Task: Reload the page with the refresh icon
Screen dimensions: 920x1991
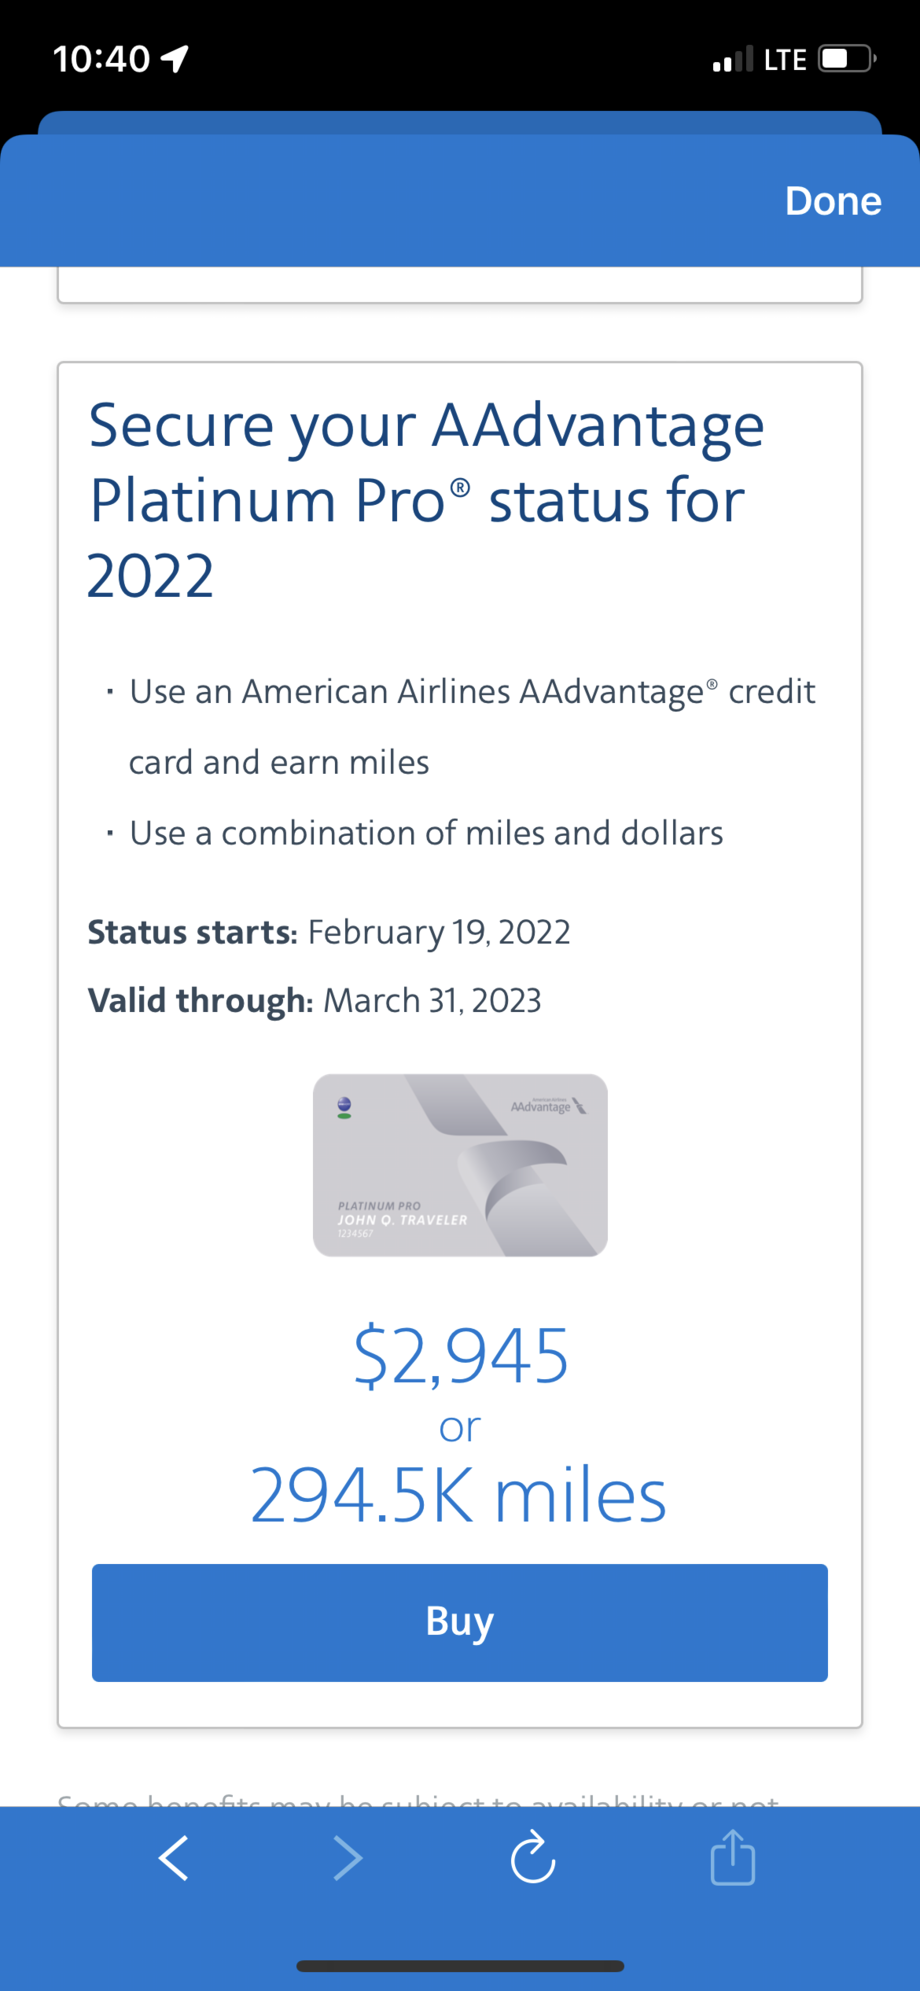Action: pos(533,1858)
